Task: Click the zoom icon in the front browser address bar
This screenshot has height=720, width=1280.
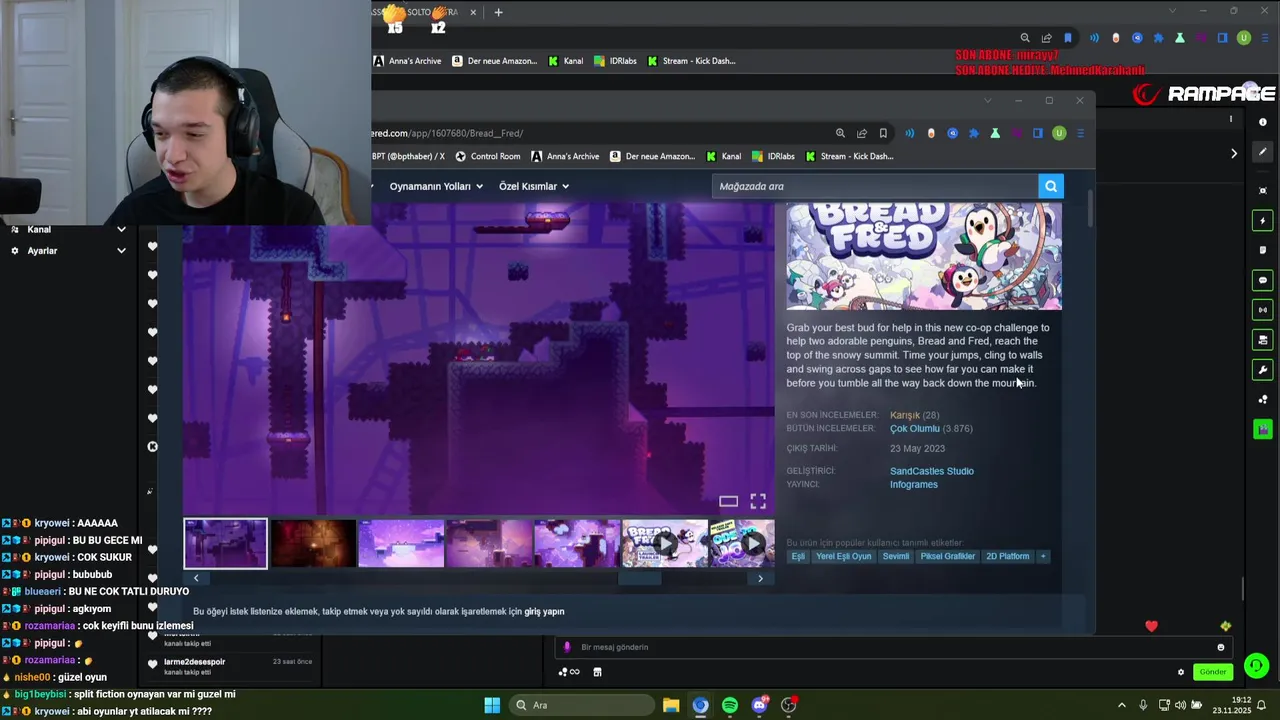Action: pos(840,133)
